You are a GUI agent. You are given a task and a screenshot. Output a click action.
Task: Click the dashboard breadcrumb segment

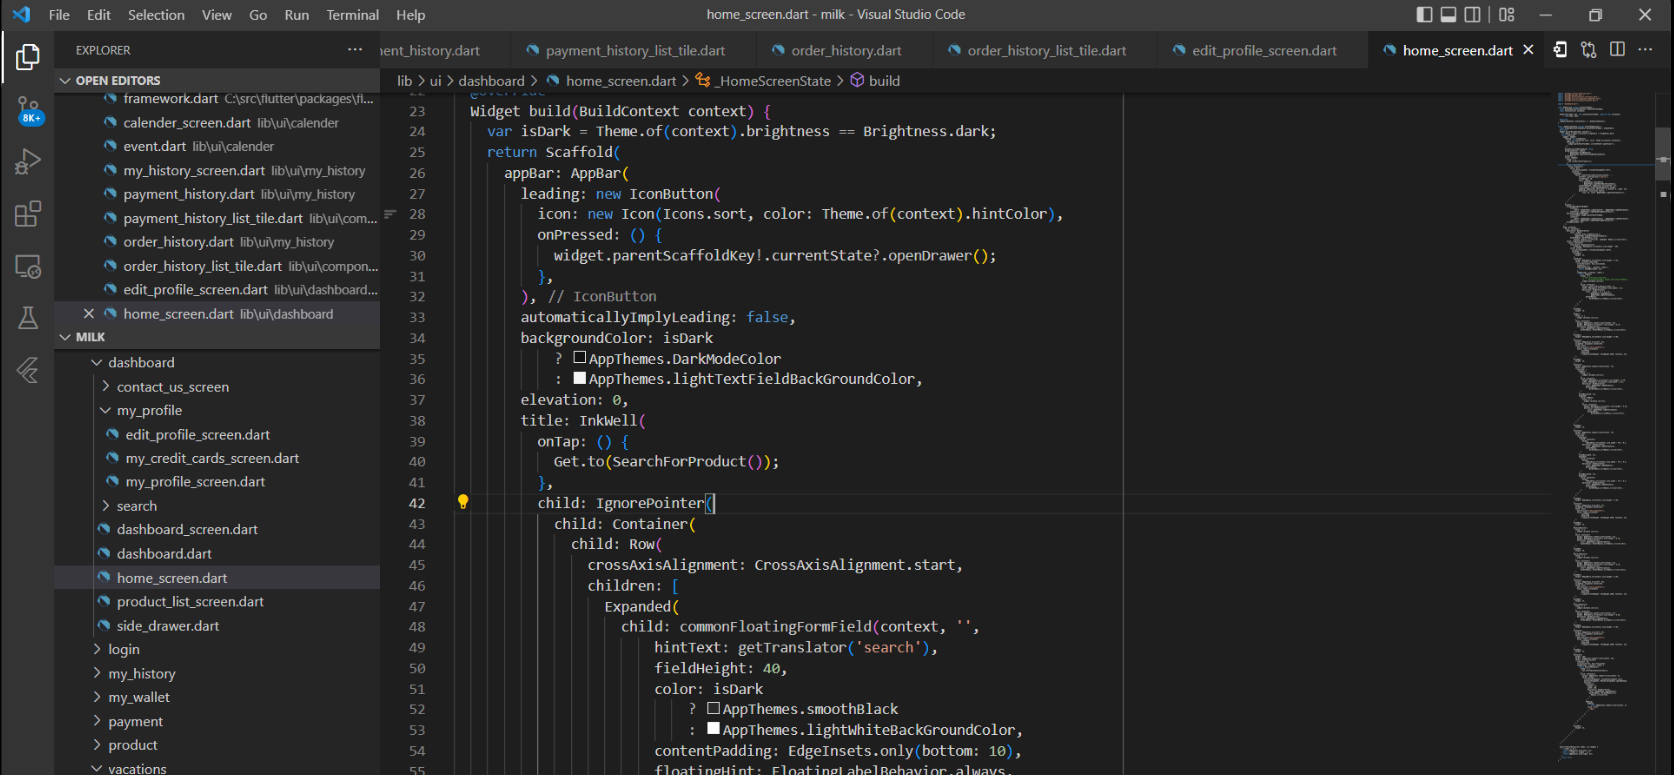click(491, 81)
